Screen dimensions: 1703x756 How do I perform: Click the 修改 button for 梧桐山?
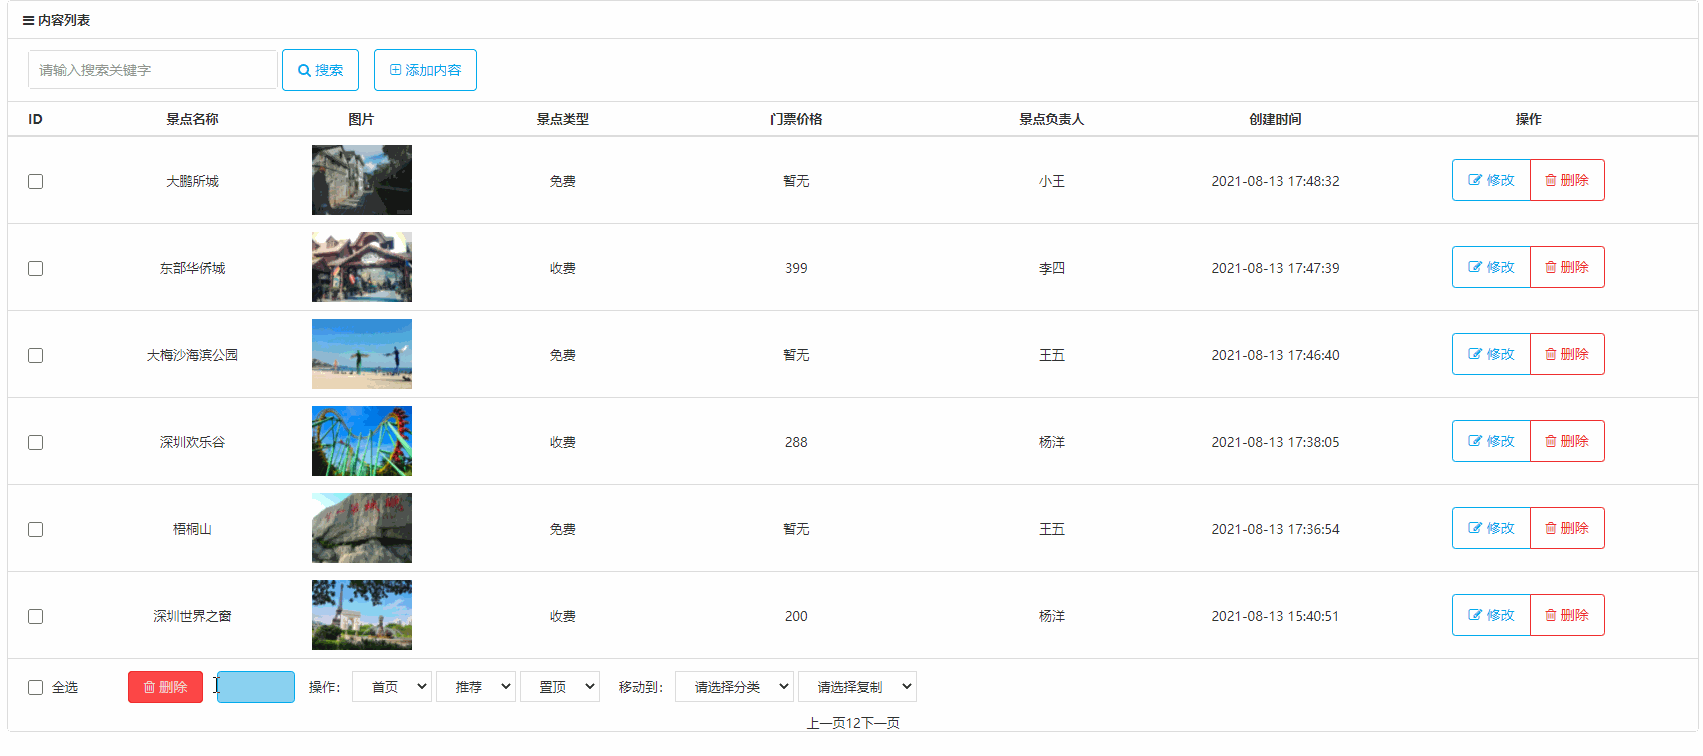click(x=1491, y=528)
